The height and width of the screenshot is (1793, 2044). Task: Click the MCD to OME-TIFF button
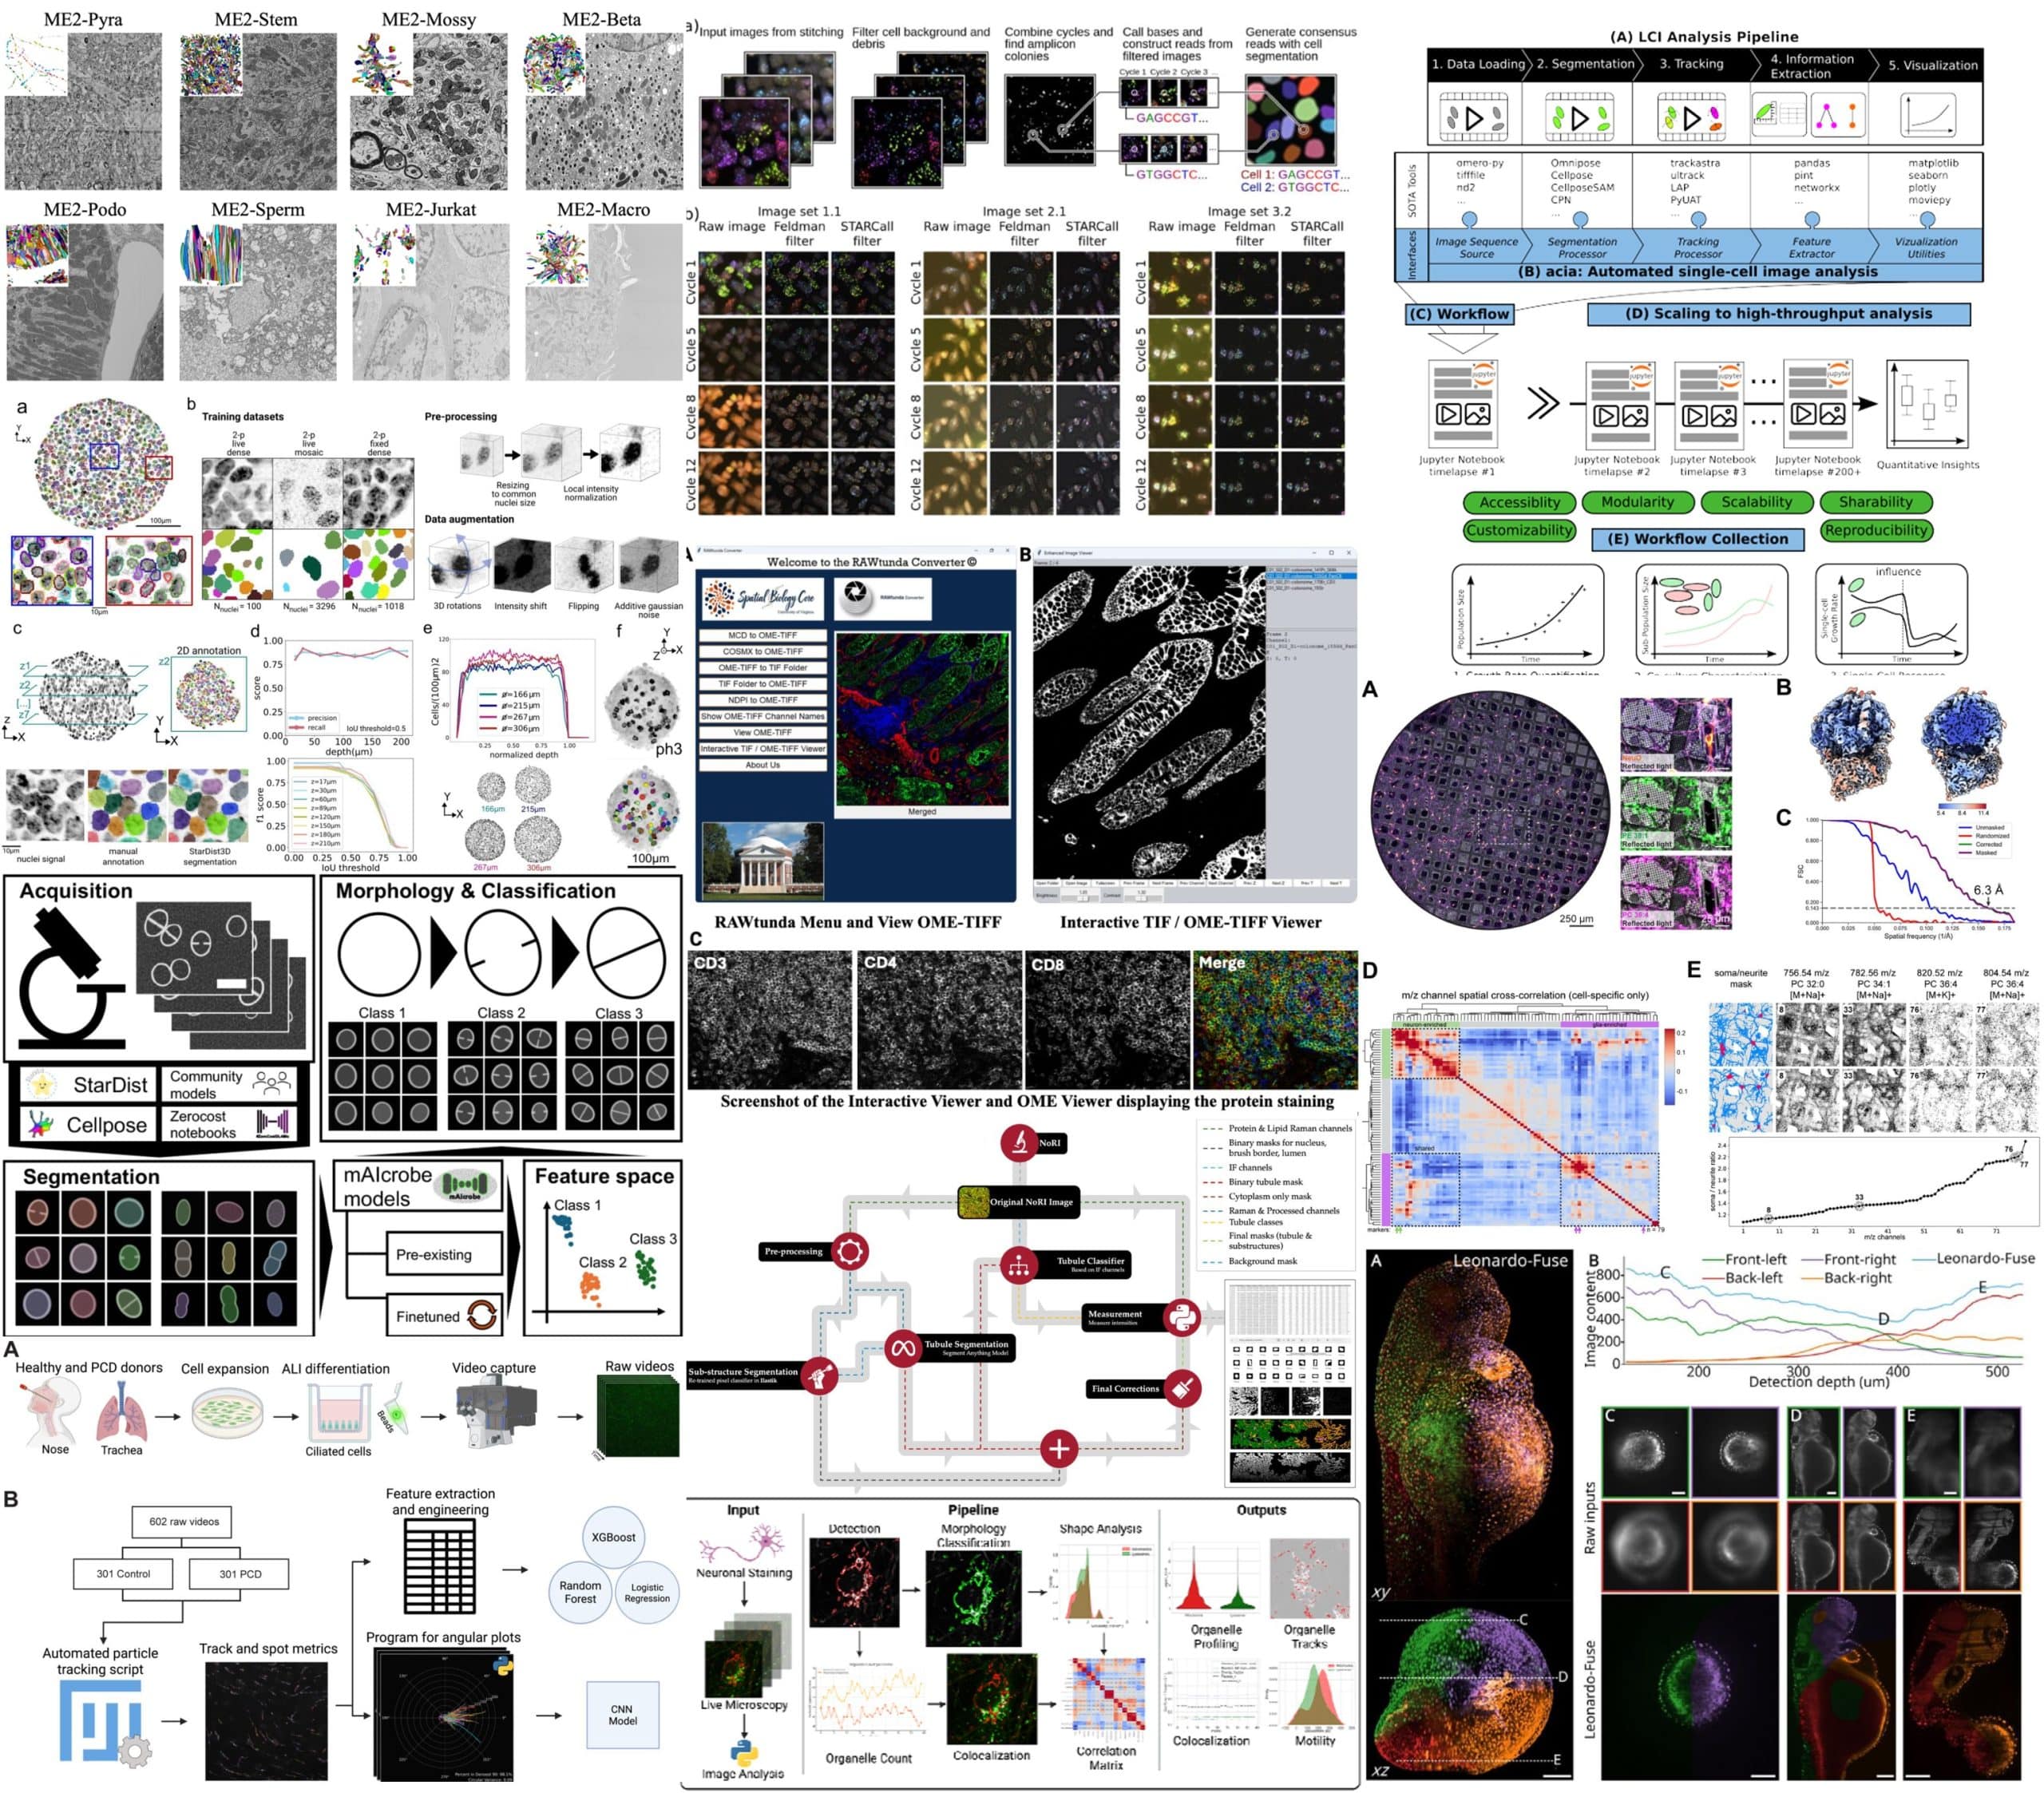(763, 635)
